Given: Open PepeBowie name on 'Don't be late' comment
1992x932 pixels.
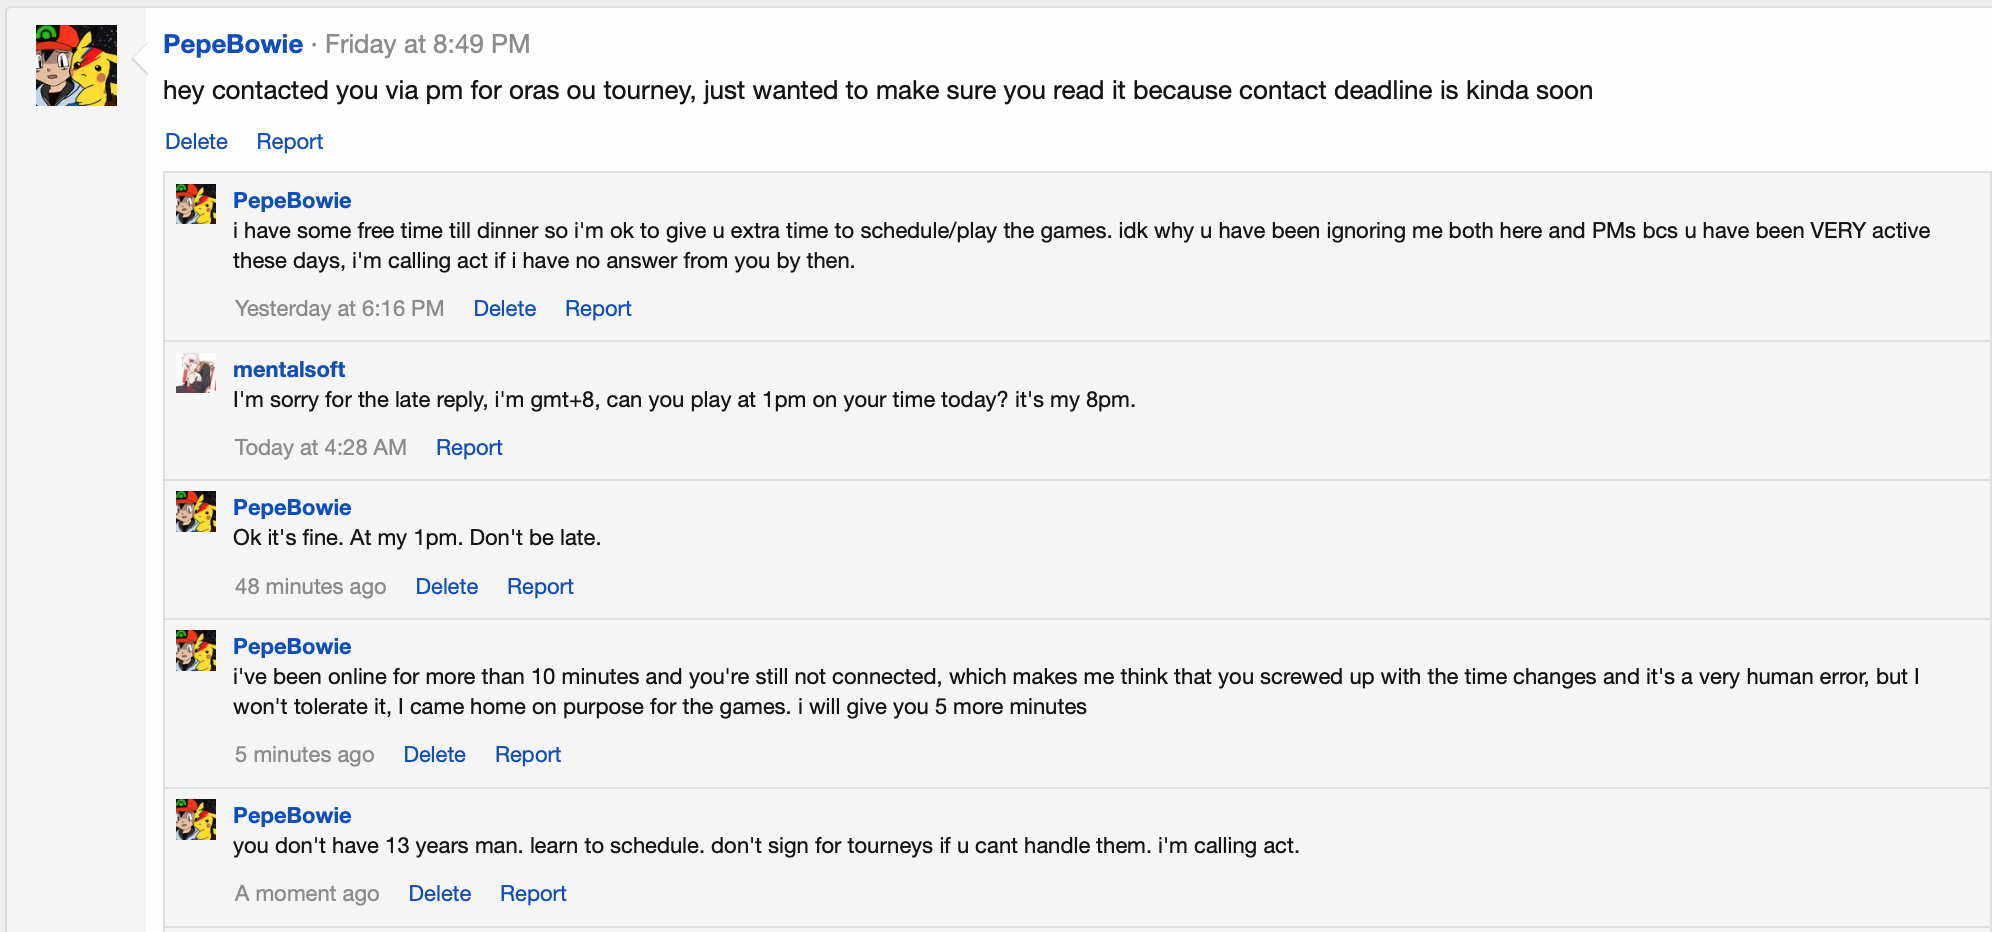Looking at the screenshot, I should click(x=292, y=507).
